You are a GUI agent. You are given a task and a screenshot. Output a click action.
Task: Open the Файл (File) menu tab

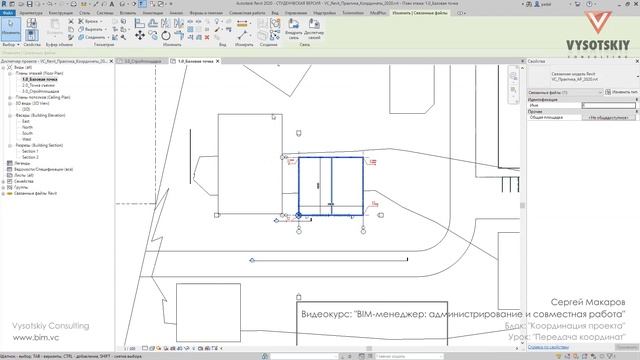point(7,13)
